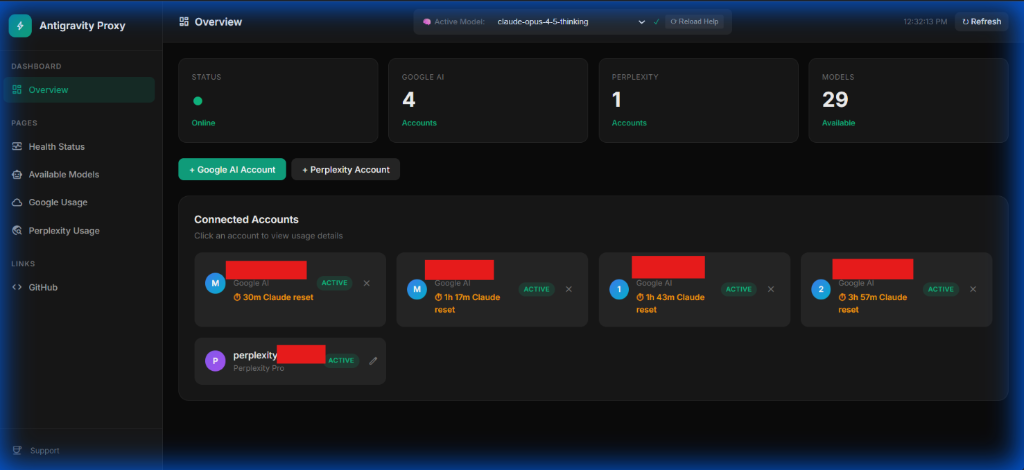The image size is (1024, 470).
Task: Remove the account with 3h 57m Claude reset
Action: click(973, 289)
